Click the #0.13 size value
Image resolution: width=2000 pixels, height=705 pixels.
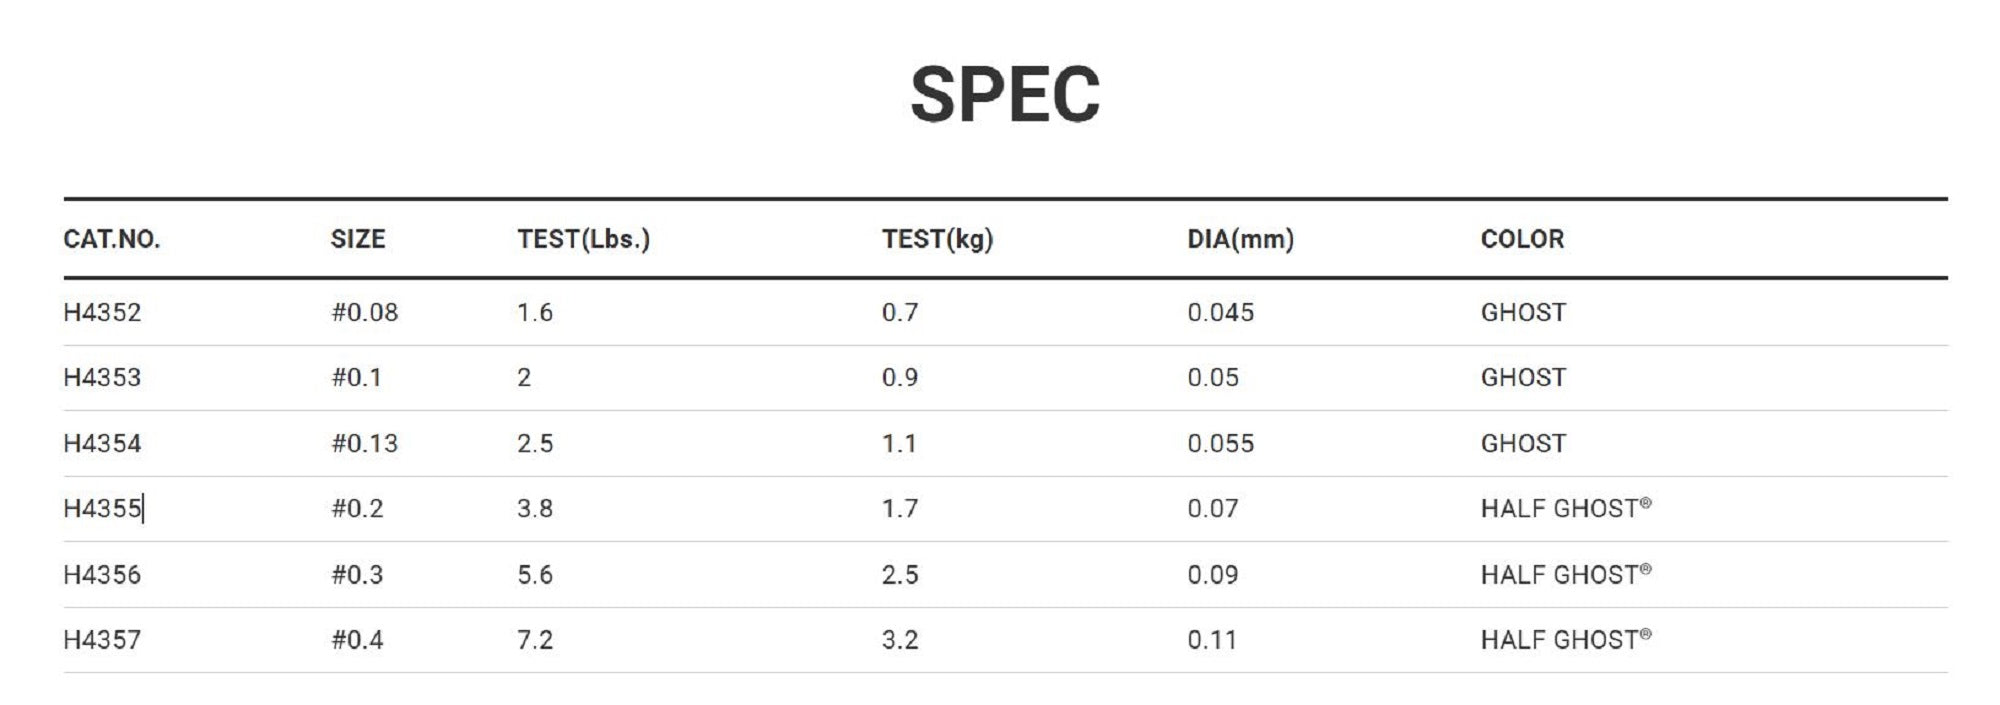click(364, 443)
